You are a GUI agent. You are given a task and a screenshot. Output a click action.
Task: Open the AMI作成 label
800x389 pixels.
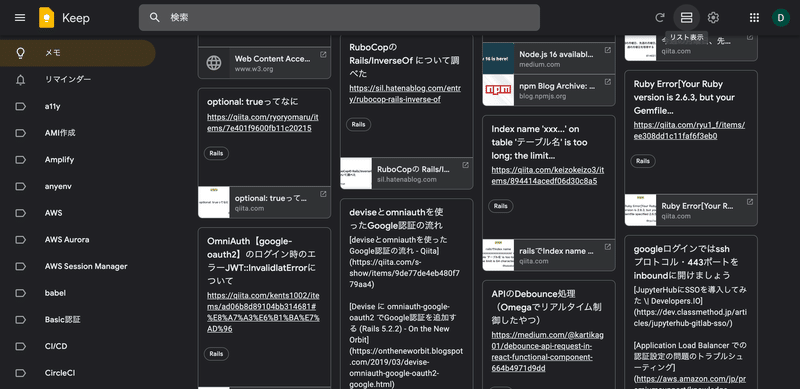pos(78,133)
